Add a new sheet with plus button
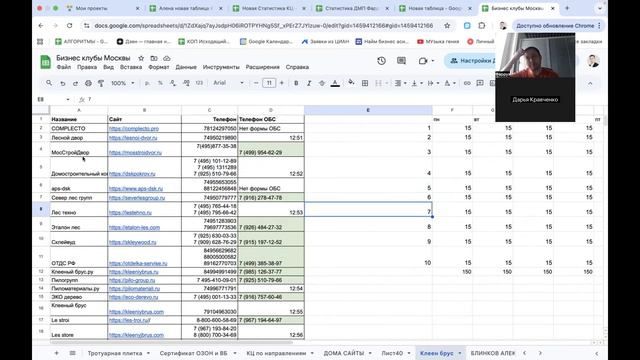 click(x=56, y=353)
